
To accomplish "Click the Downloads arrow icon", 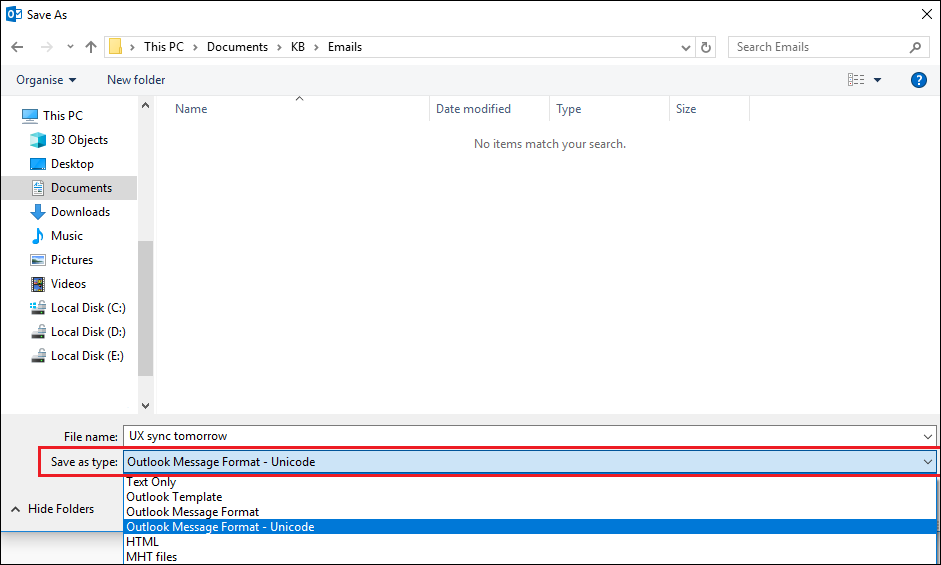I will point(38,212).
